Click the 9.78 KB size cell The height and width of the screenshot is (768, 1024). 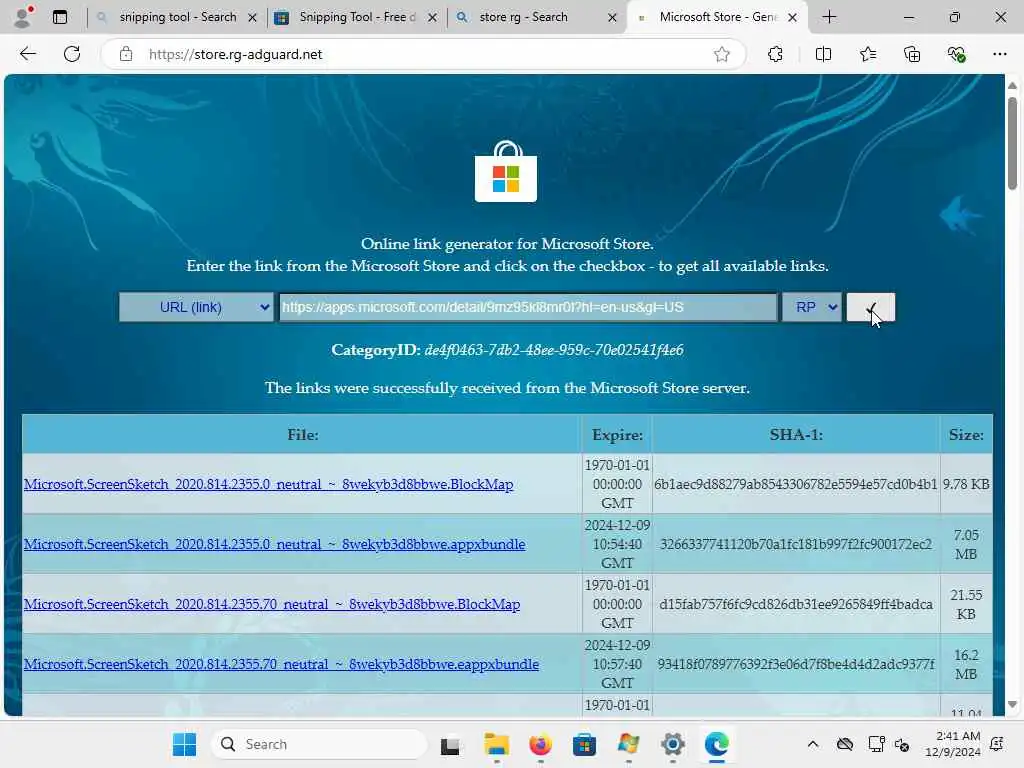[x=966, y=484]
